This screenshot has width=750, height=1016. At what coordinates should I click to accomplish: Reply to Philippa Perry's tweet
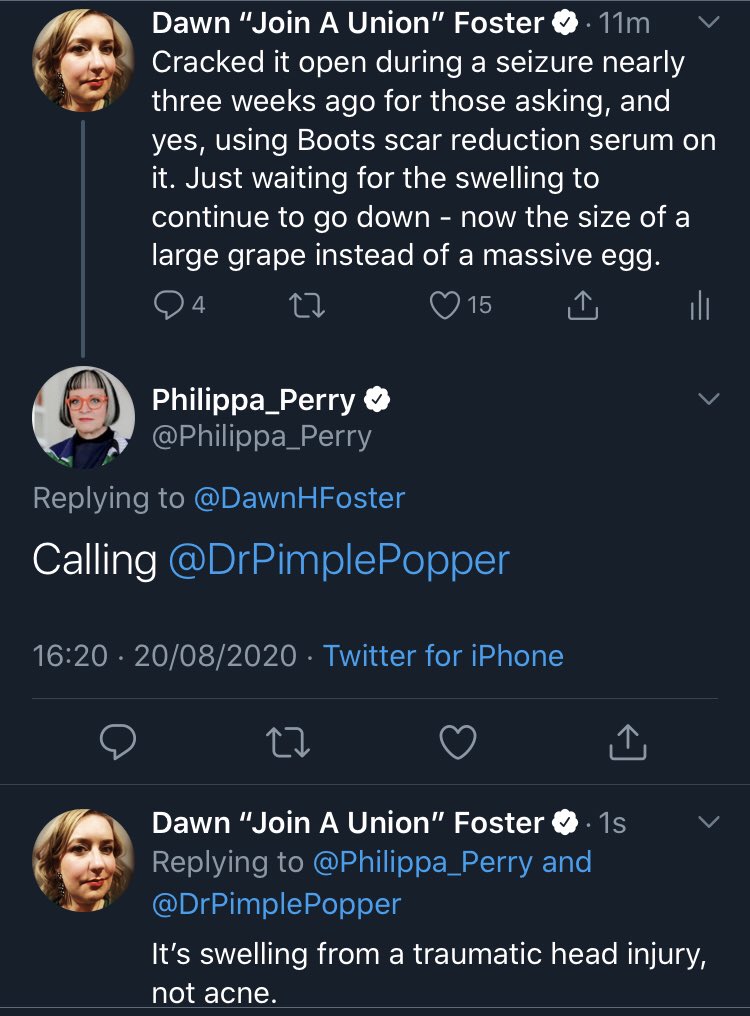click(x=119, y=741)
